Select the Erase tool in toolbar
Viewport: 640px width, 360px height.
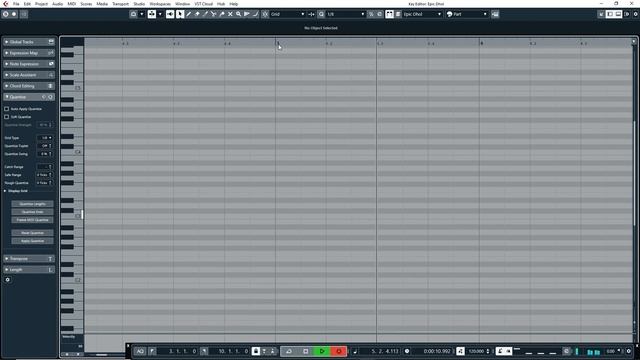coord(197,14)
